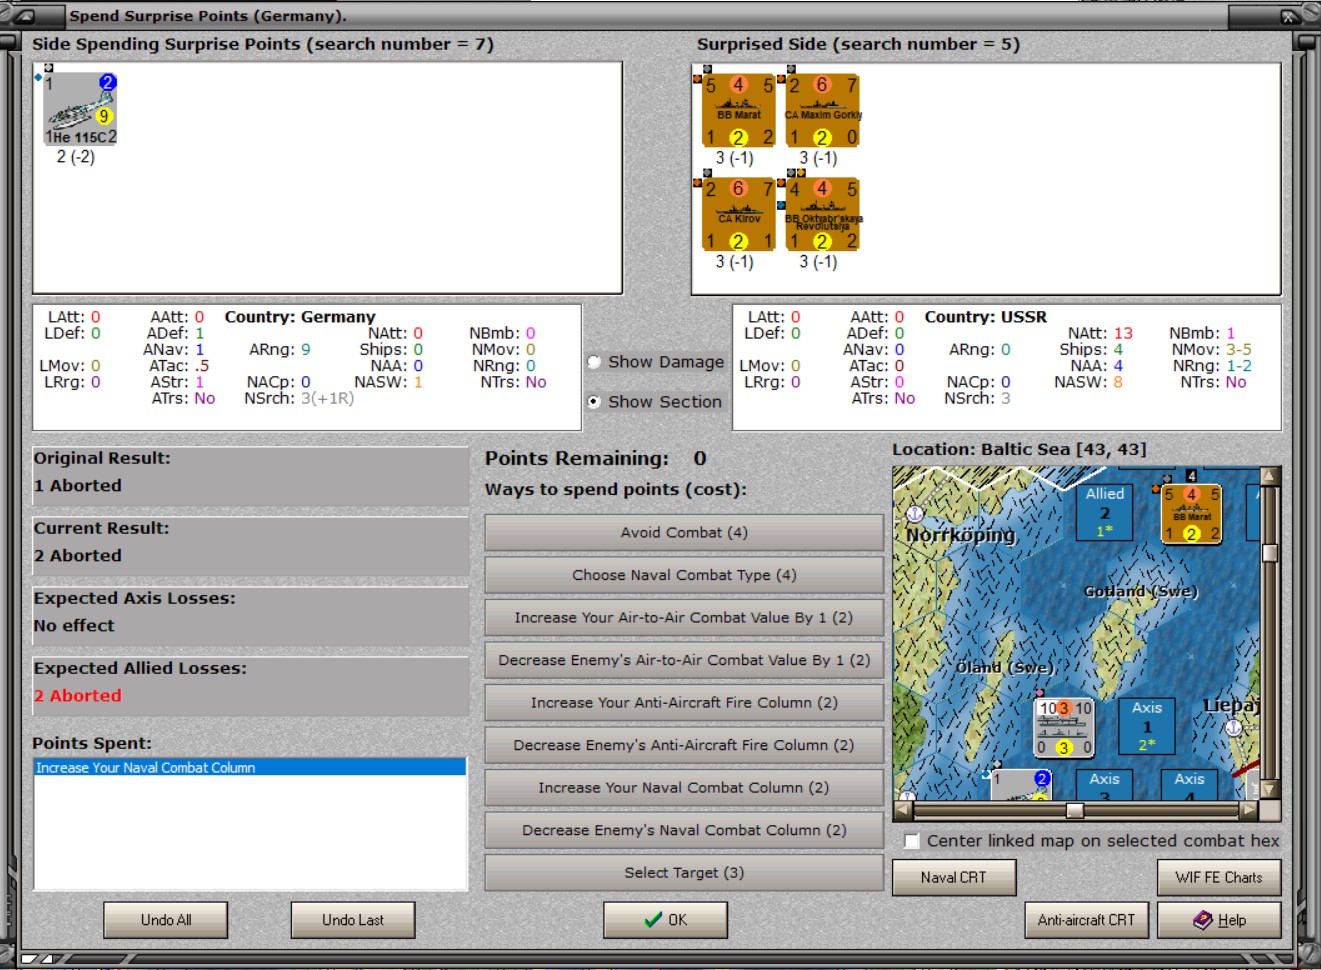Click the Norrköping port anchor symbol
Viewport: 1321px width, 970px height.
click(x=914, y=514)
